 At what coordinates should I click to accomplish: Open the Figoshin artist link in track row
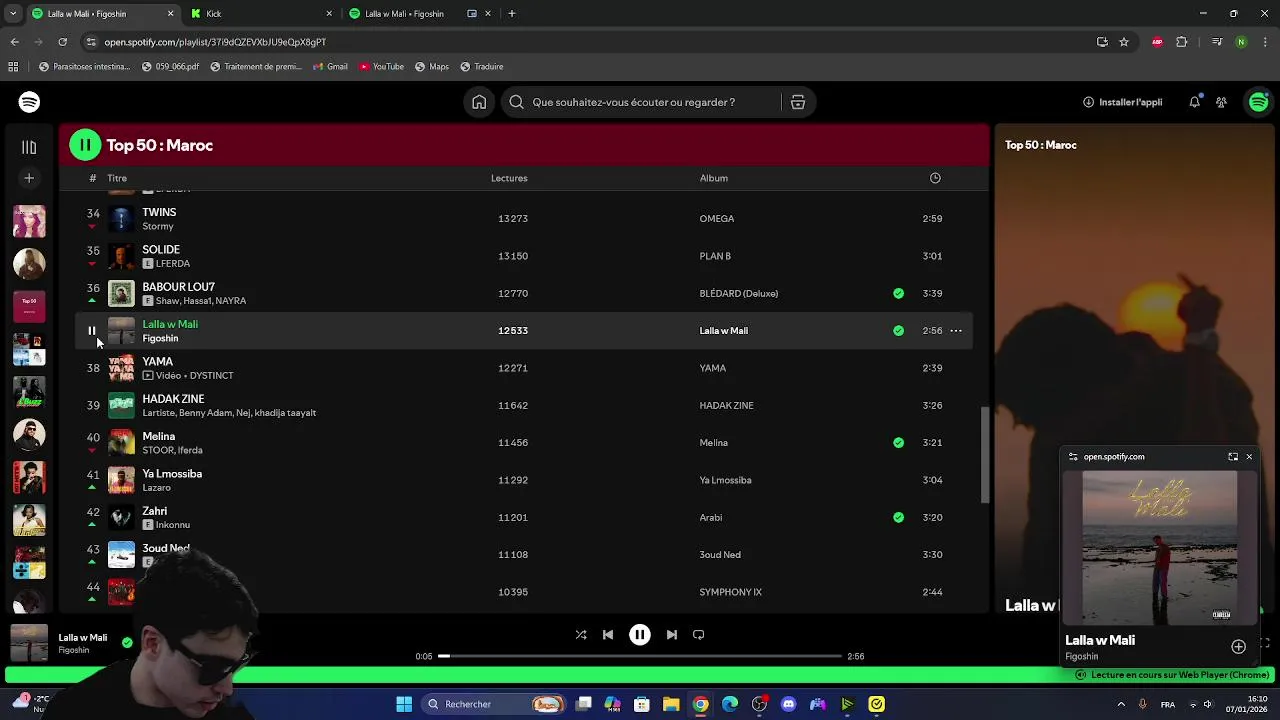[x=160, y=339]
